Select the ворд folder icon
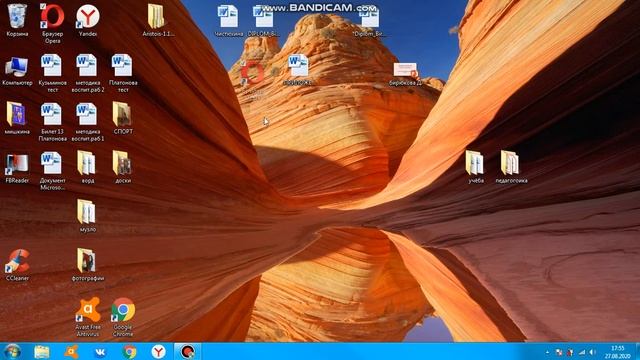640x360 pixels. 87,167
